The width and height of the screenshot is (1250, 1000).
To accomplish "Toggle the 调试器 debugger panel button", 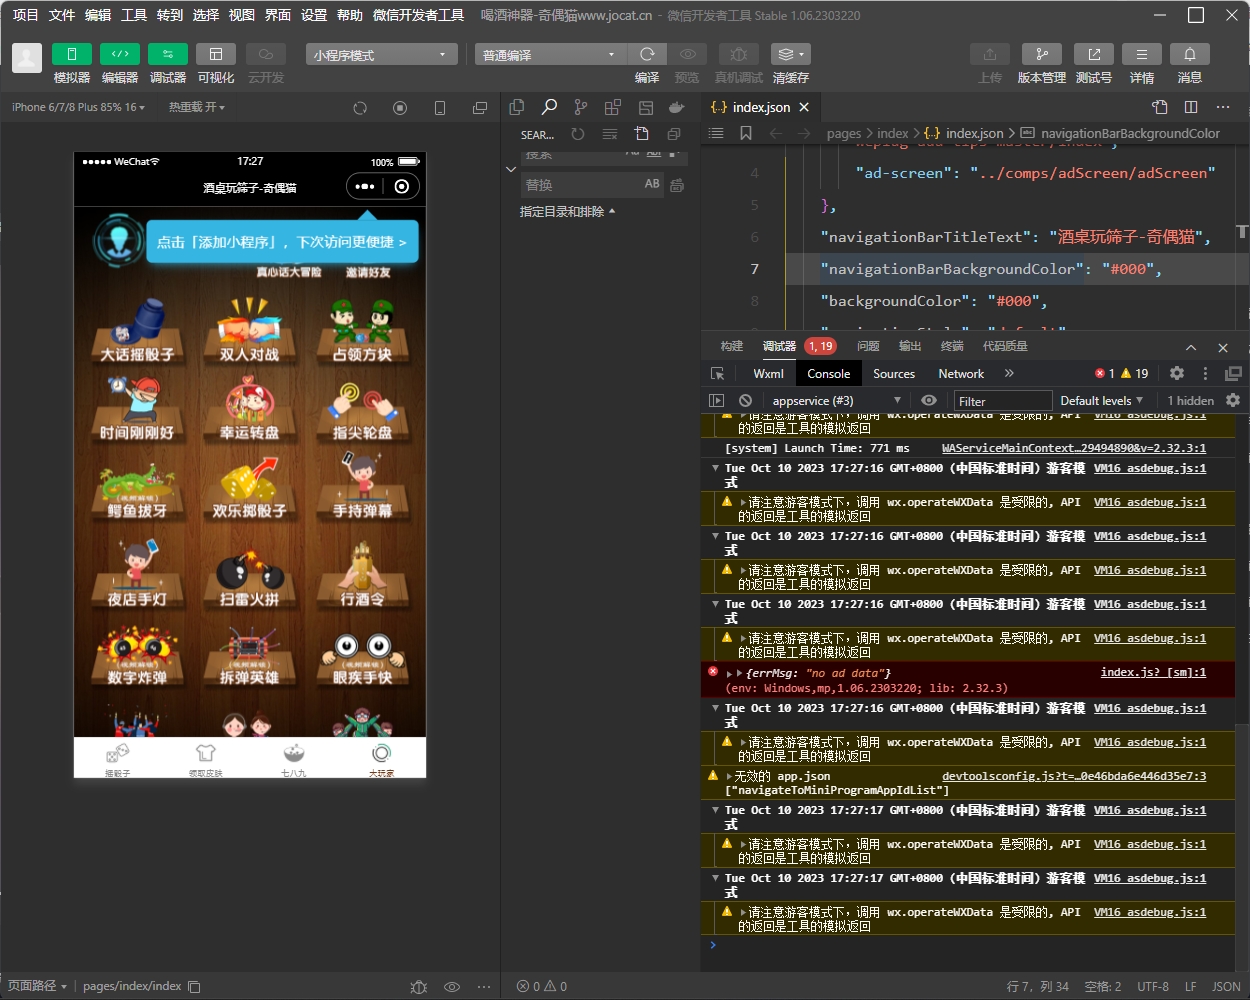I will [x=168, y=54].
